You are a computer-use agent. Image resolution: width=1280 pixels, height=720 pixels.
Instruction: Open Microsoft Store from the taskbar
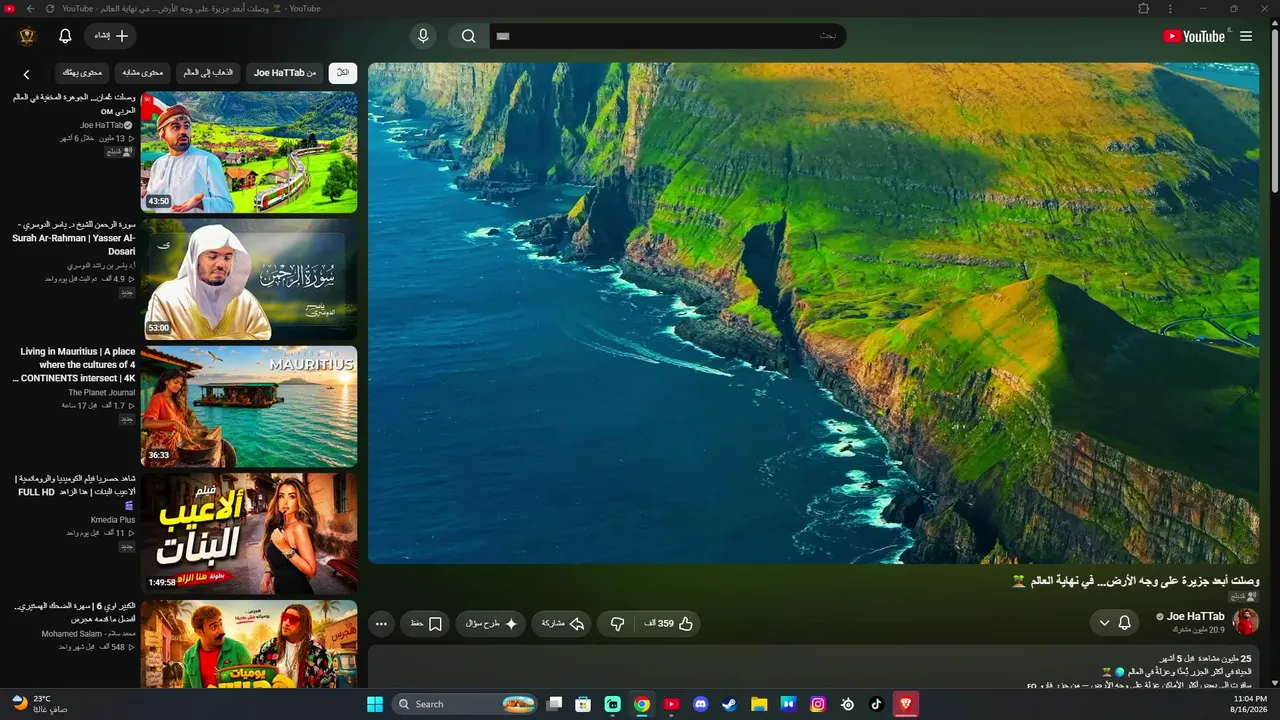pyautogui.click(x=583, y=704)
